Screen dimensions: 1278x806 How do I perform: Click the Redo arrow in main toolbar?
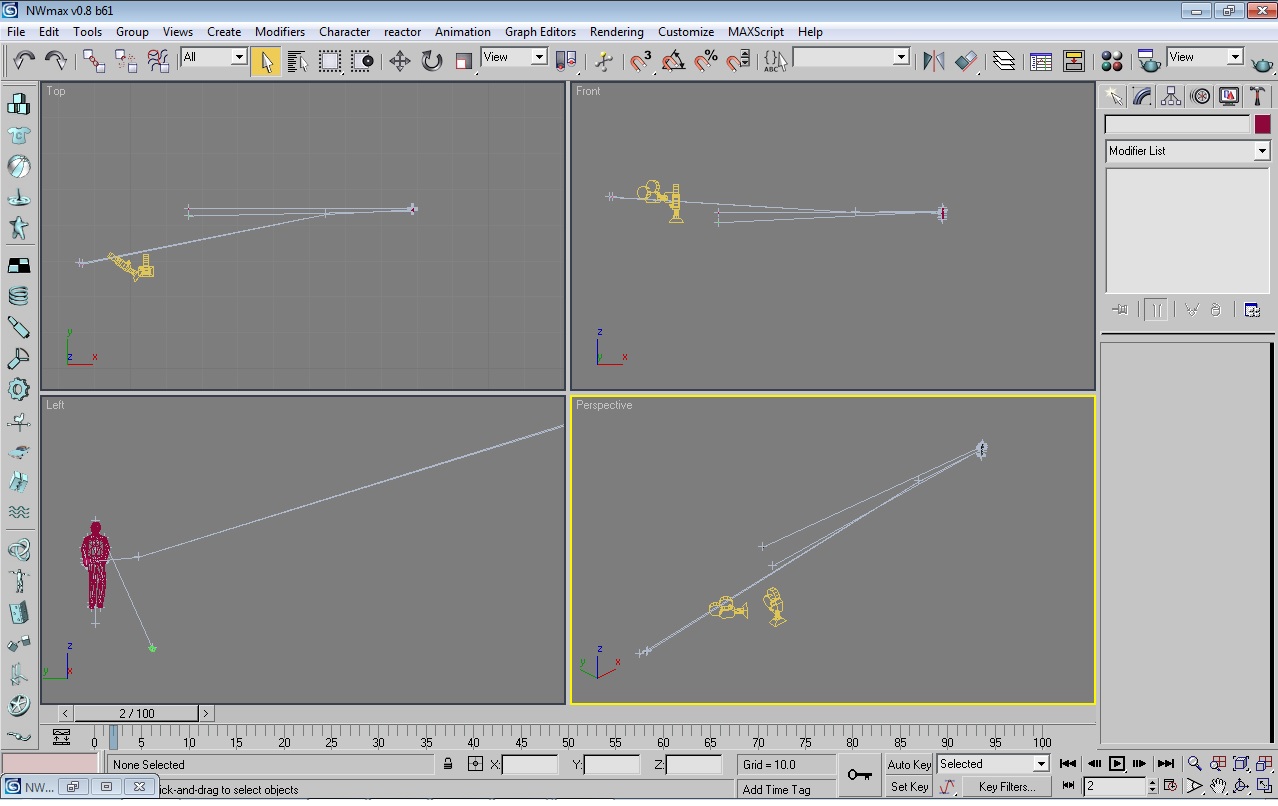coord(56,61)
